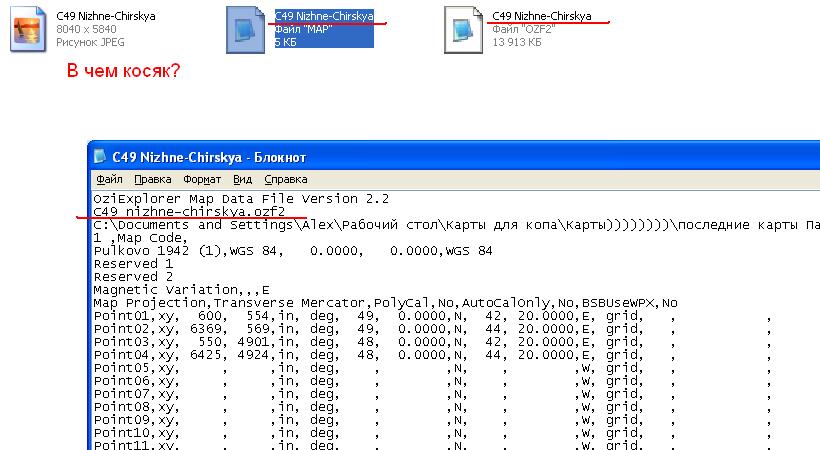Open the Вид menu

242,180
